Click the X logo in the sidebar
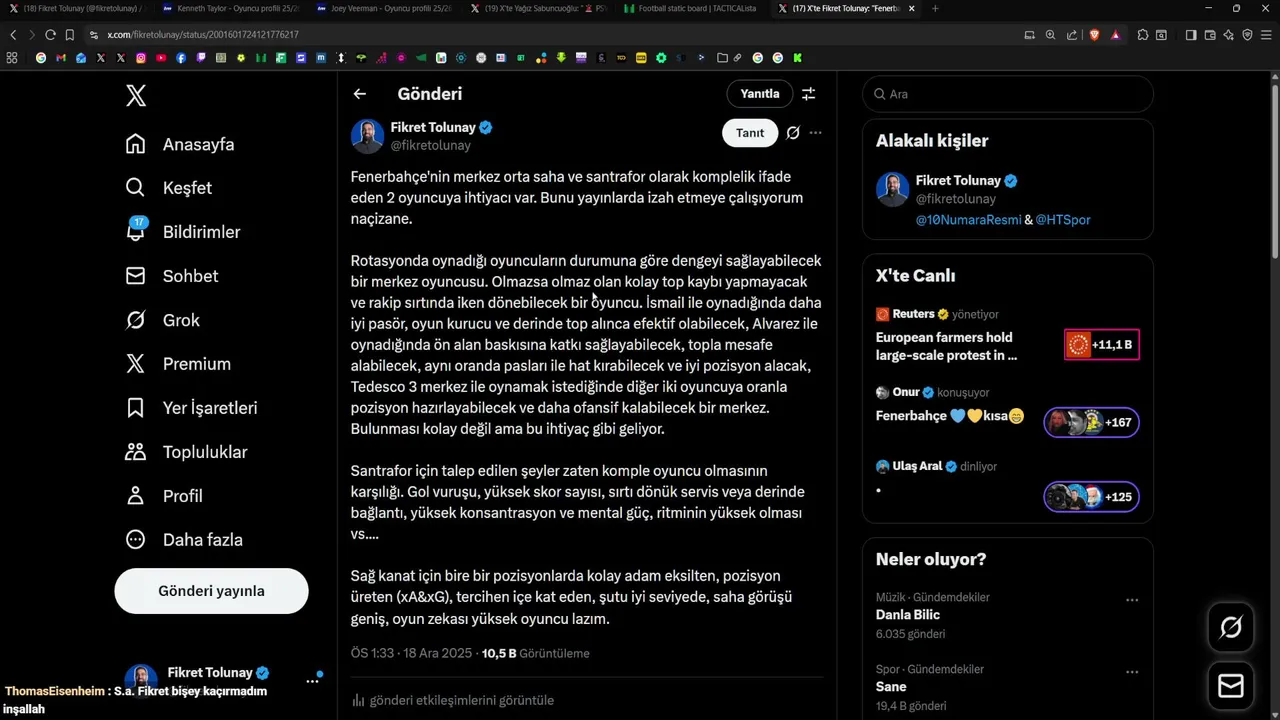 click(136, 95)
